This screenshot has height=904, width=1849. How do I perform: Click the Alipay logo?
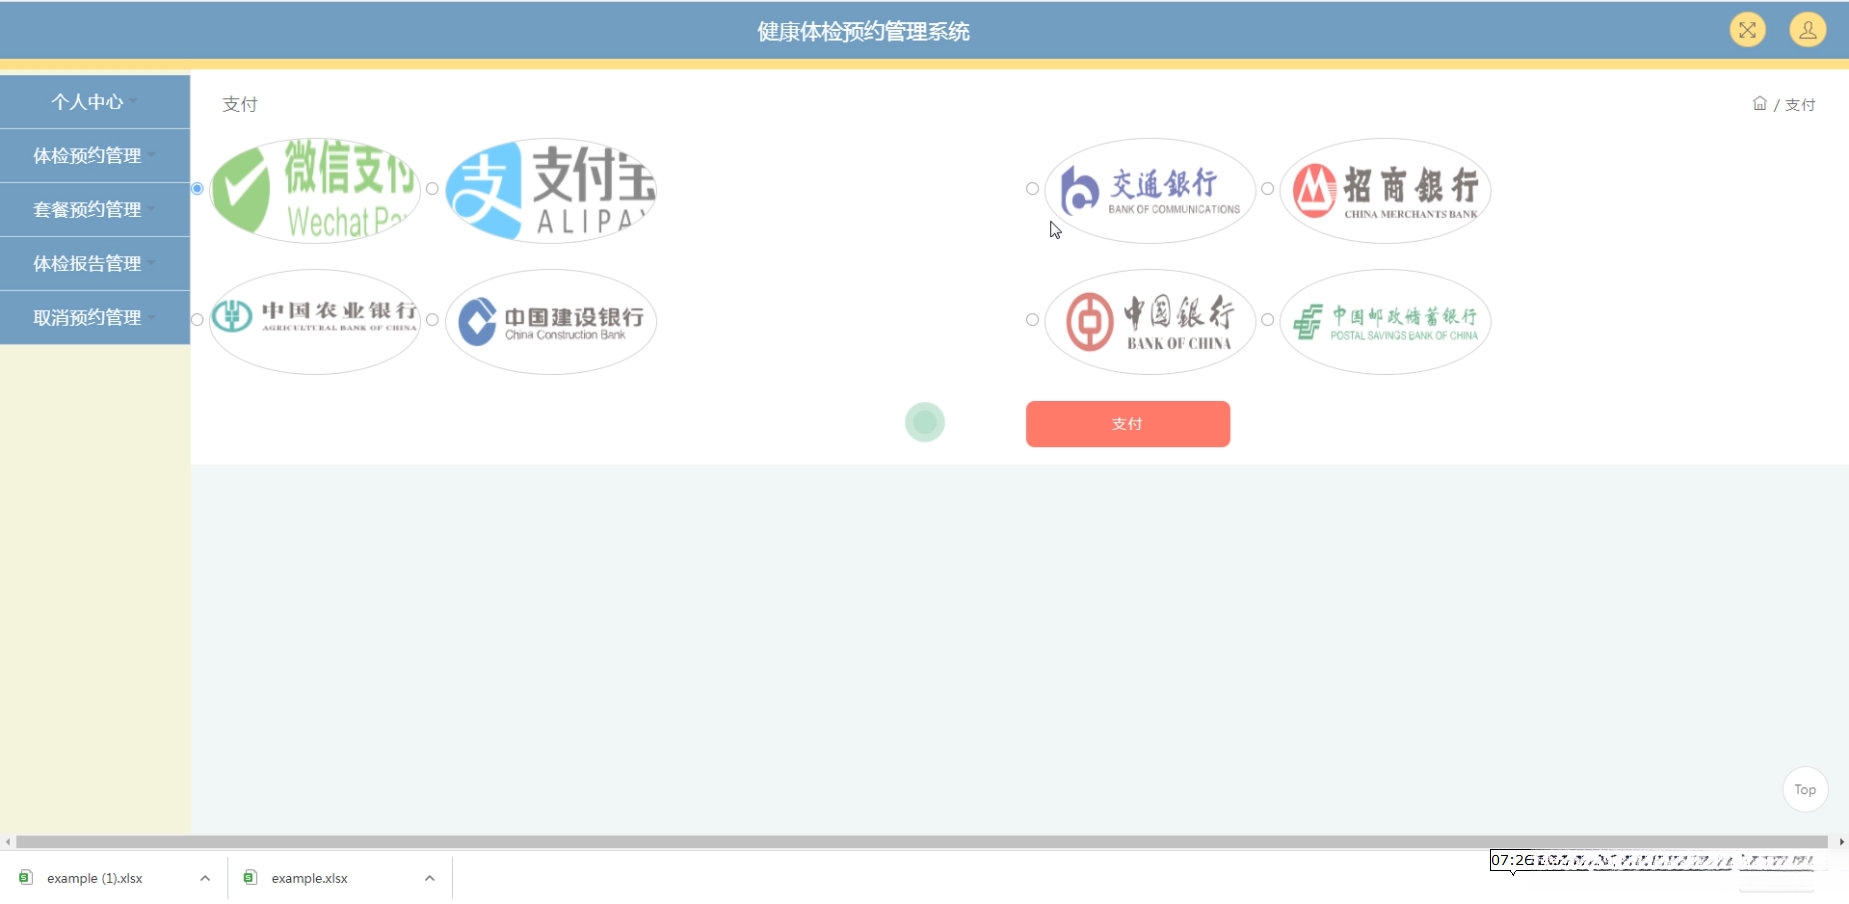tap(551, 190)
